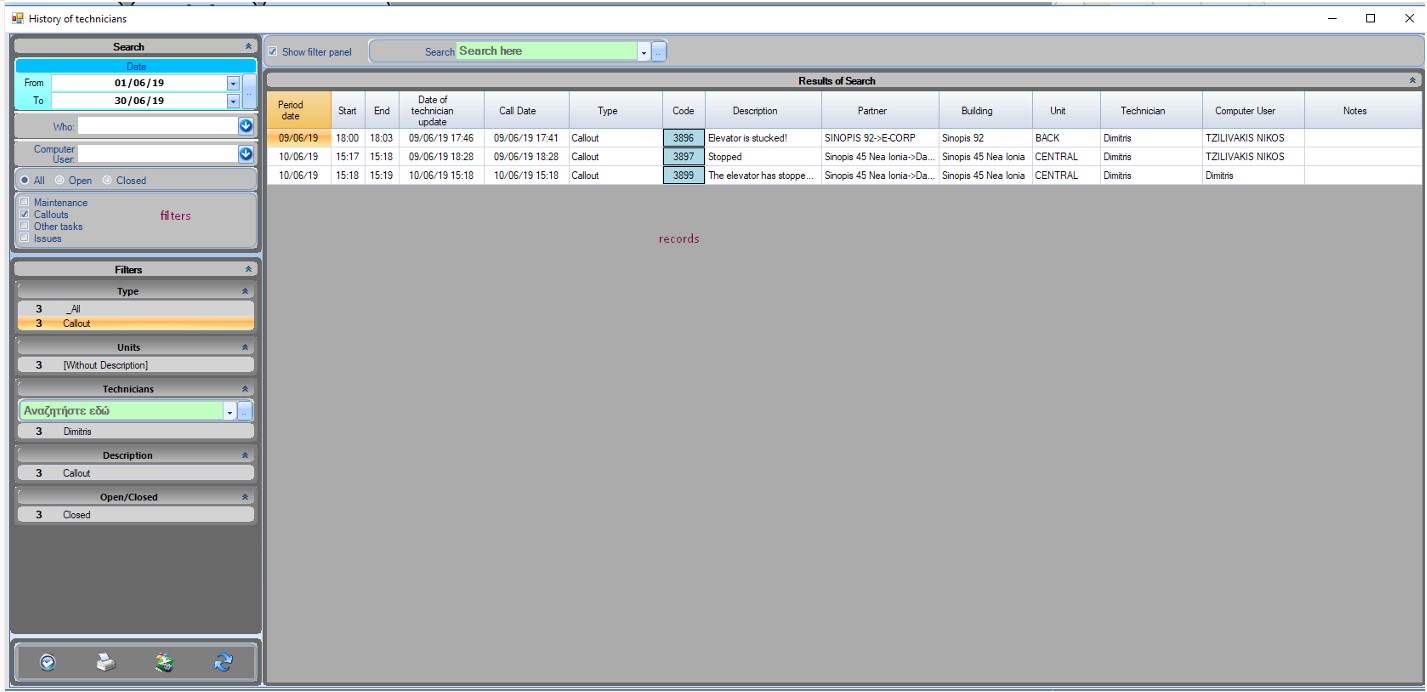Click ellipsis button next to Technicians search box
The image size is (1427, 692).
pyautogui.click(x=245, y=411)
